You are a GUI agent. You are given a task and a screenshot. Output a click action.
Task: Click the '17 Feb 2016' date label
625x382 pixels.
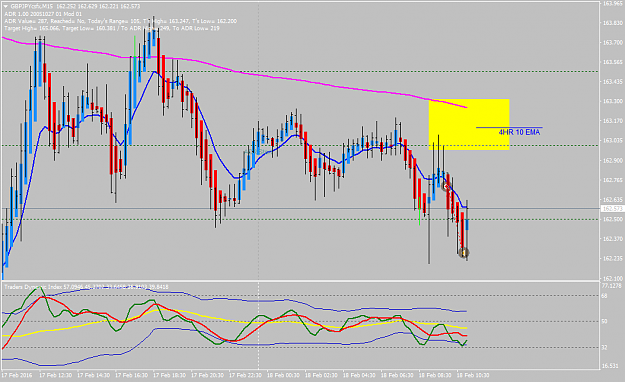coord(17,375)
